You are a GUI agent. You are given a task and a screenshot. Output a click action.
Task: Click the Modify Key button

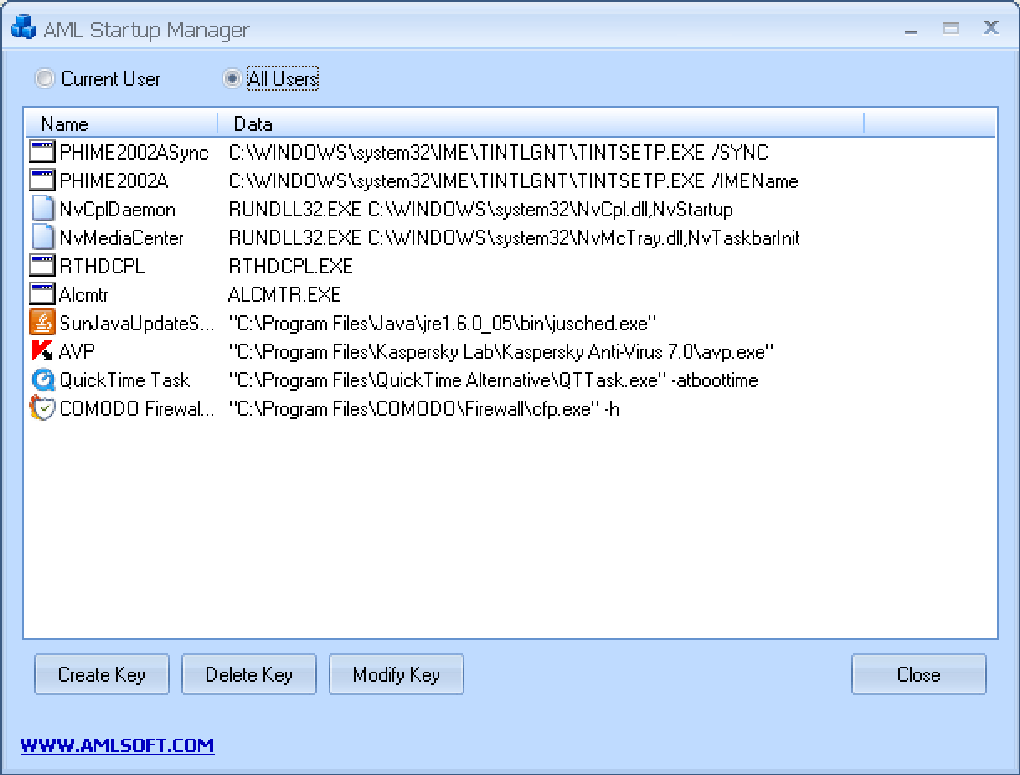[396, 674]
